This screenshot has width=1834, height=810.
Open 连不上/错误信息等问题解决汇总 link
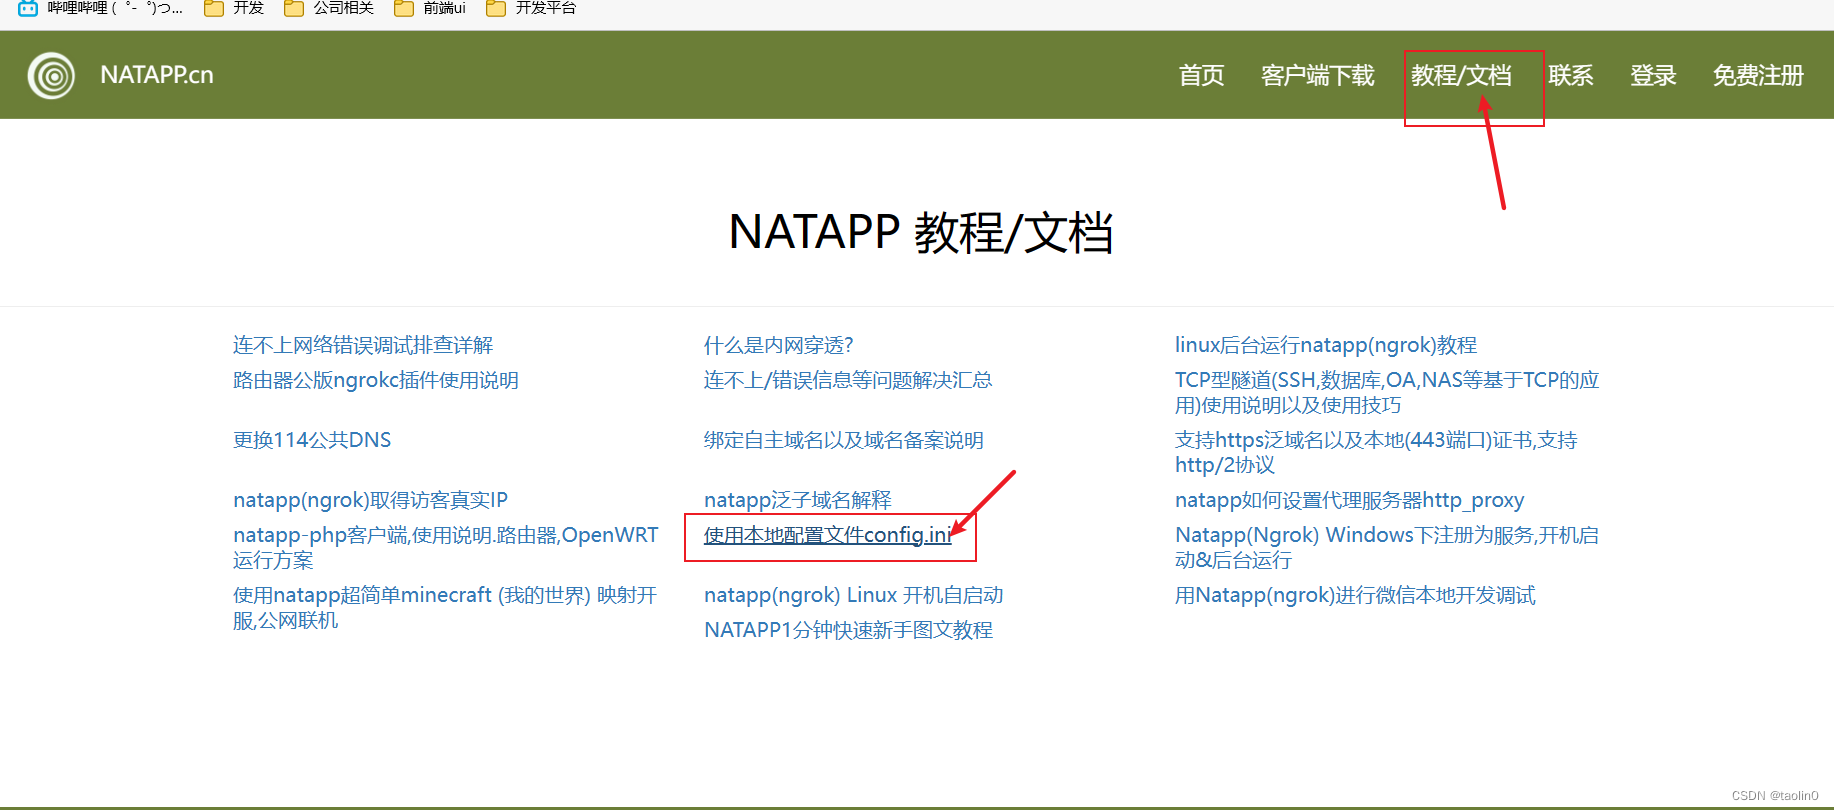pyautogui.click(x=848, y=380)
